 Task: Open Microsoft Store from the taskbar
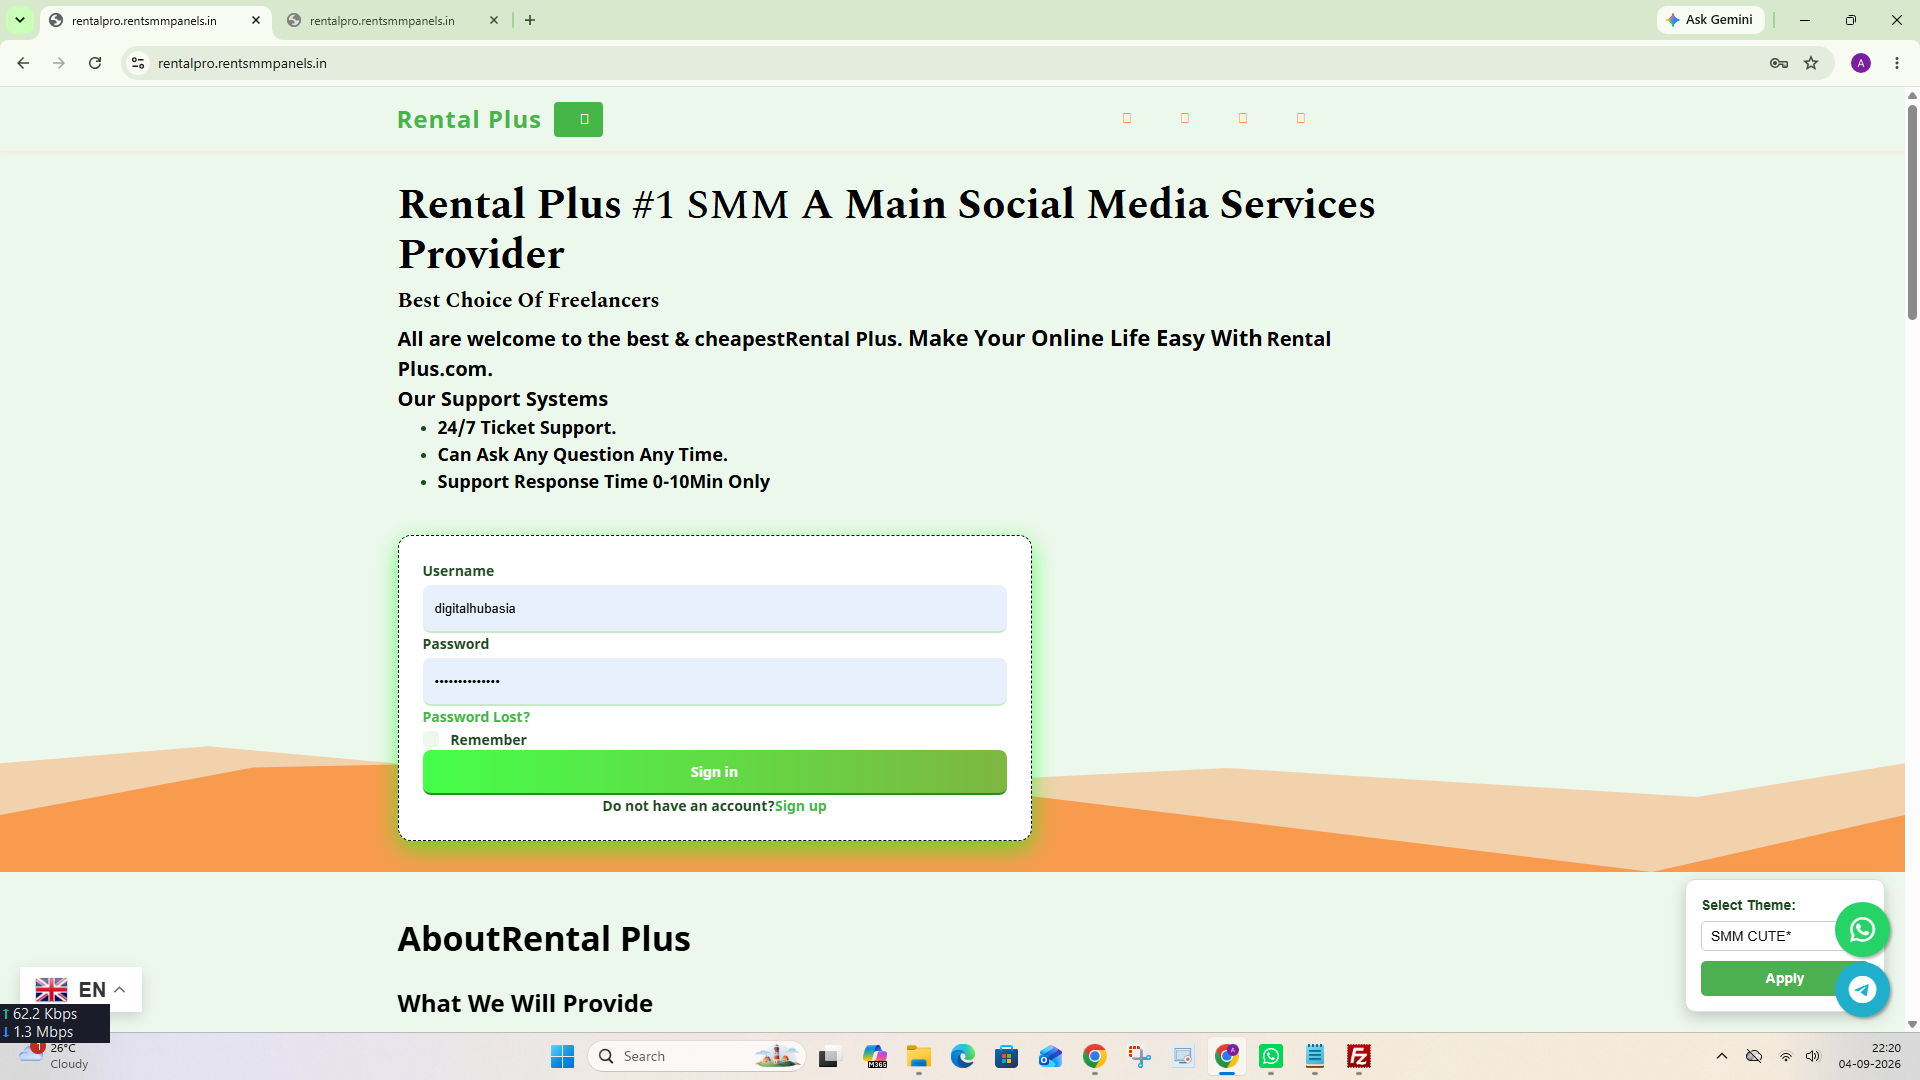[x=1007, y=1056]
